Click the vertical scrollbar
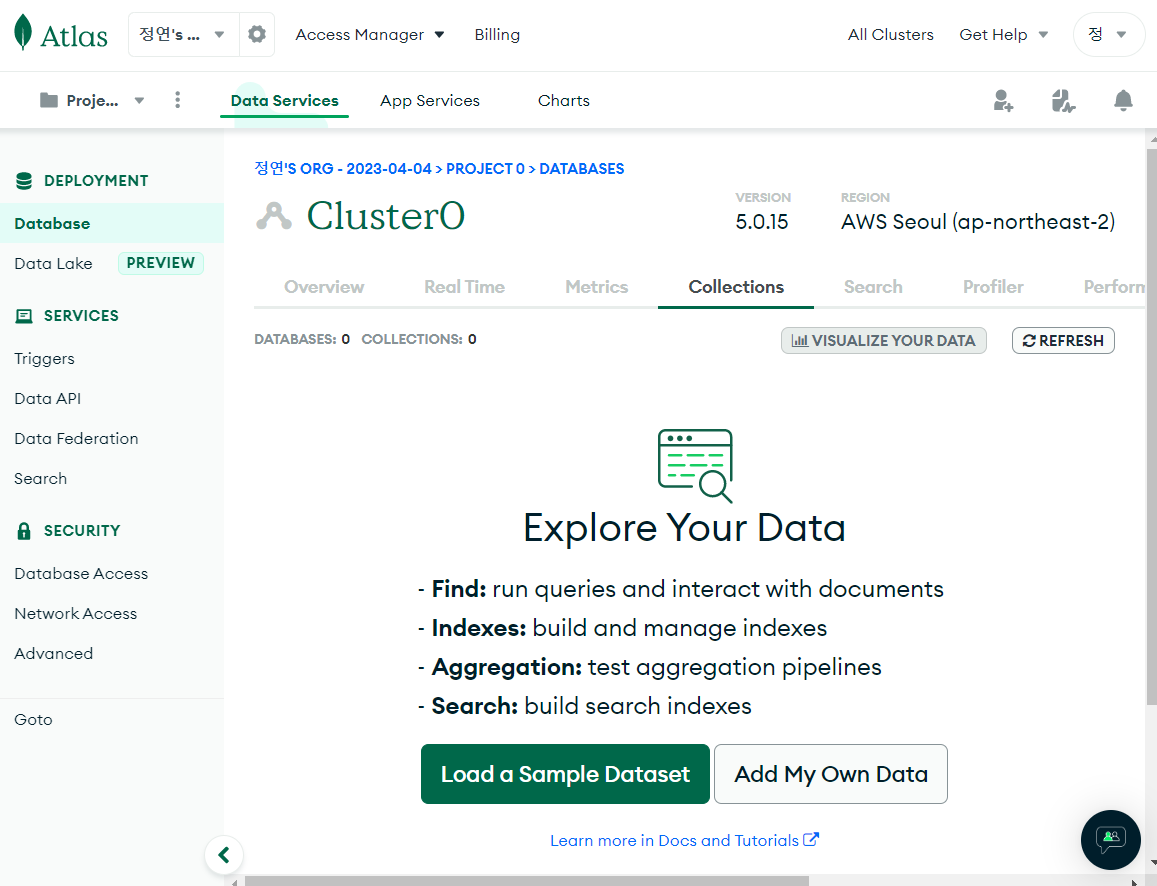 1151,426
